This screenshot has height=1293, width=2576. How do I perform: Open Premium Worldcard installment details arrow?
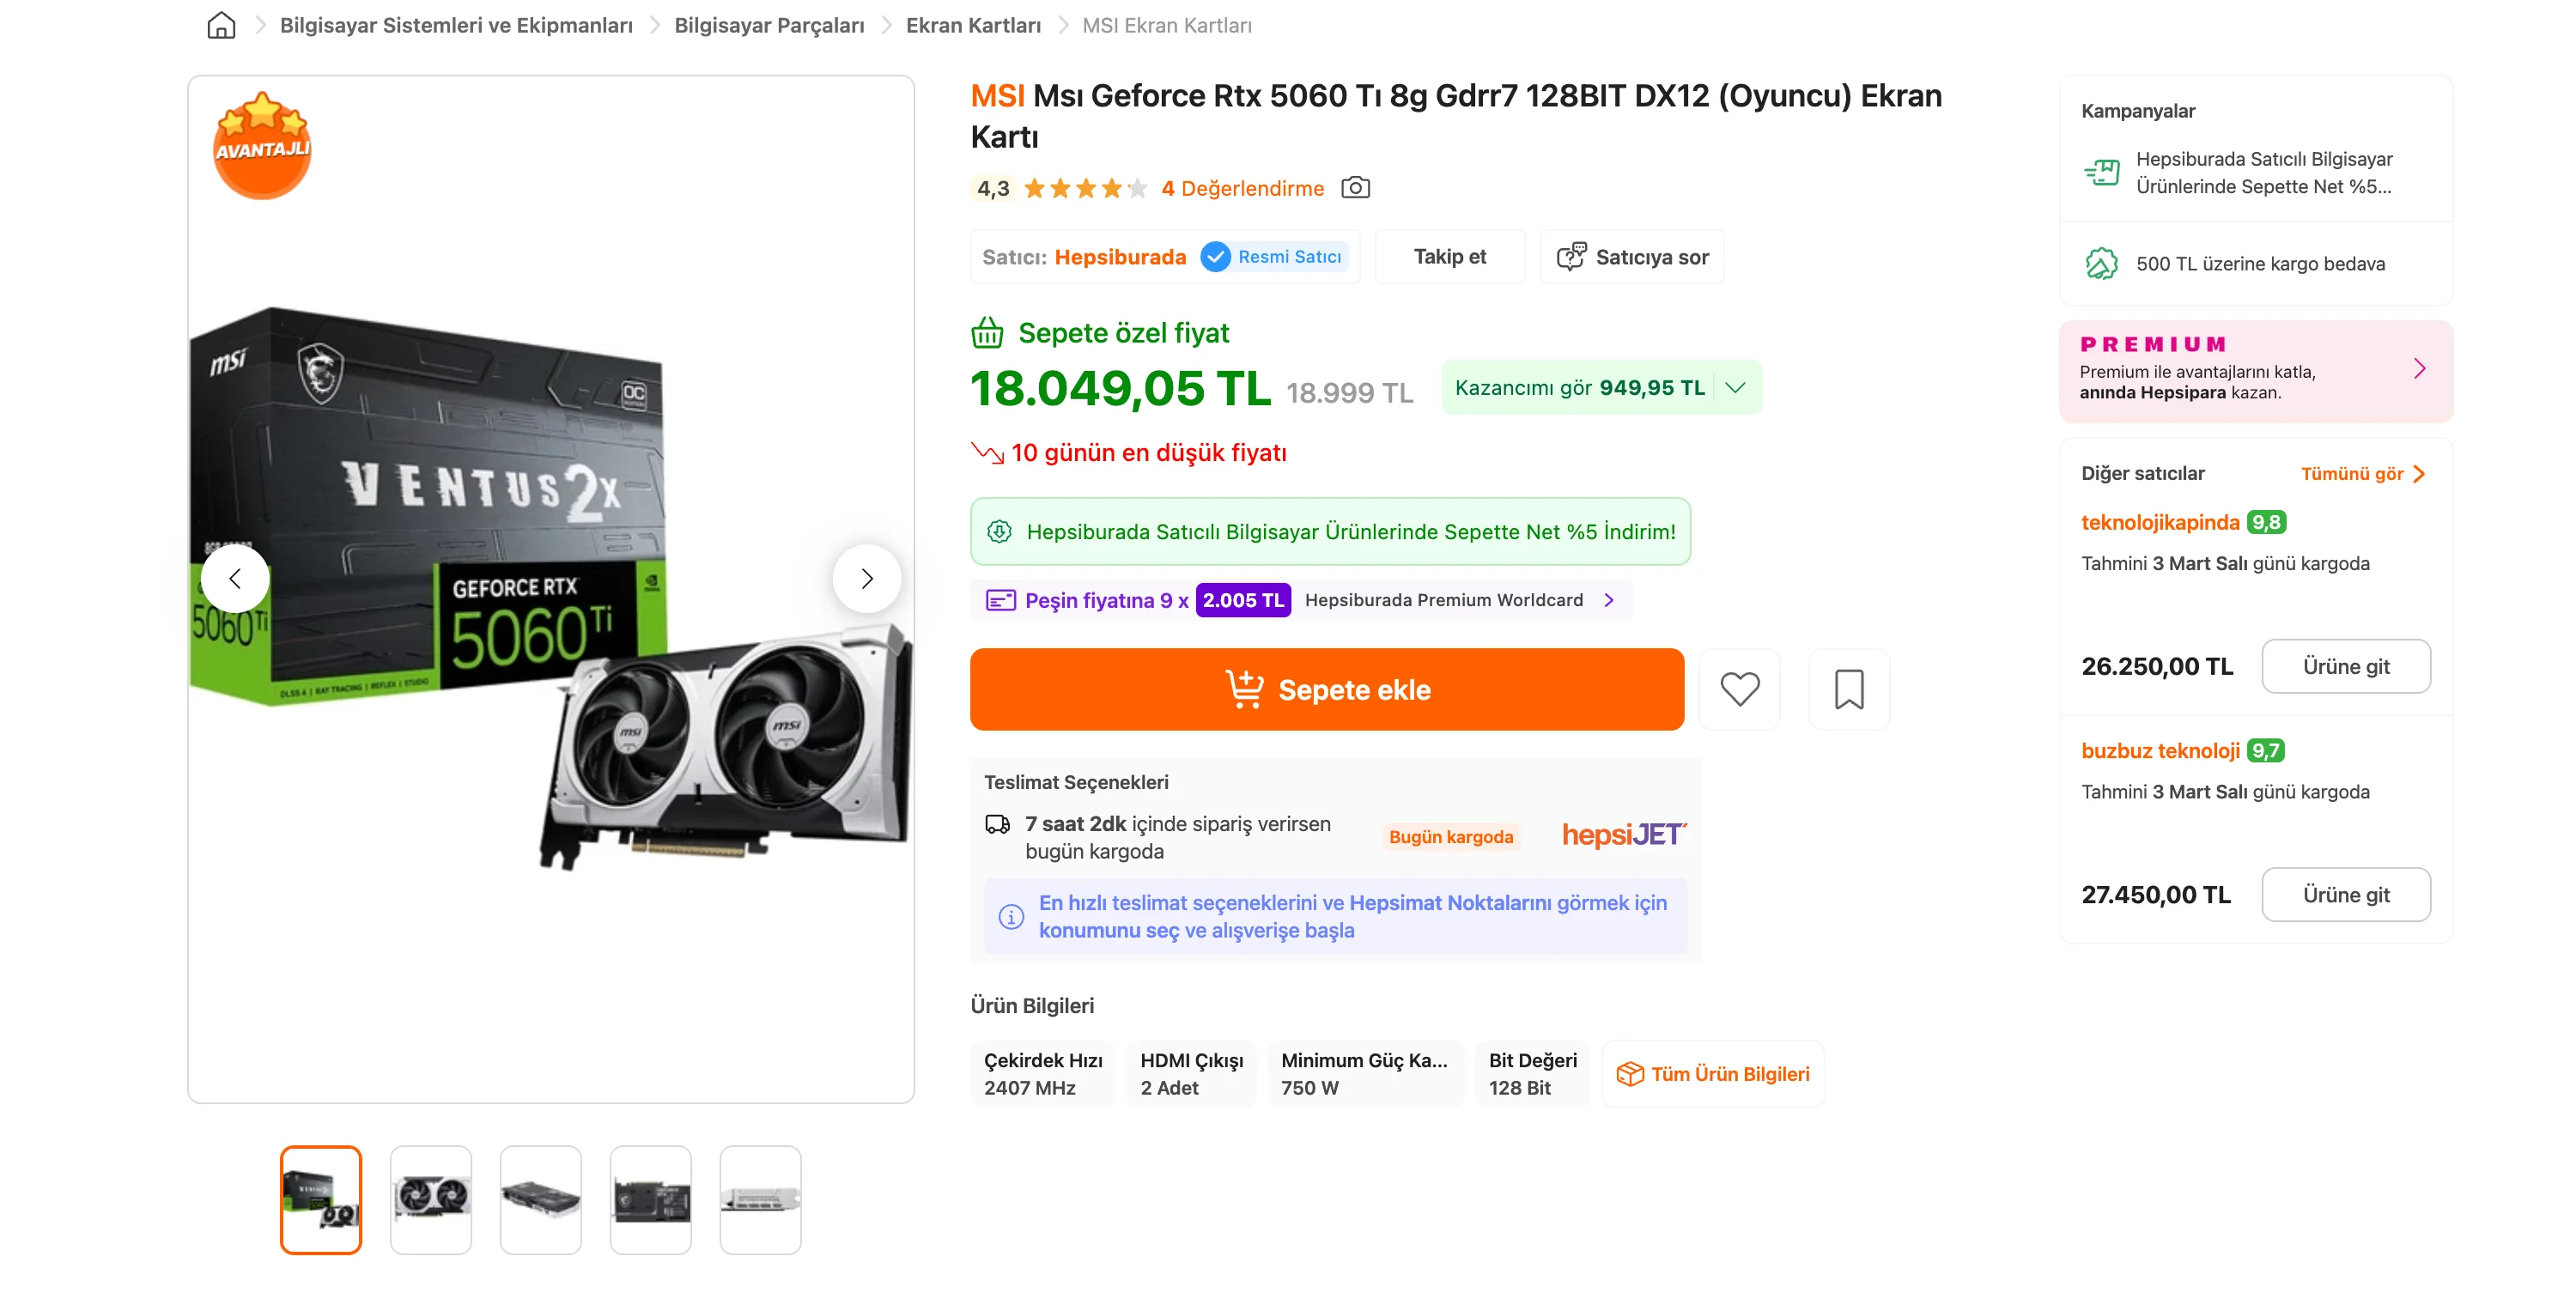tap(1609, 600)
